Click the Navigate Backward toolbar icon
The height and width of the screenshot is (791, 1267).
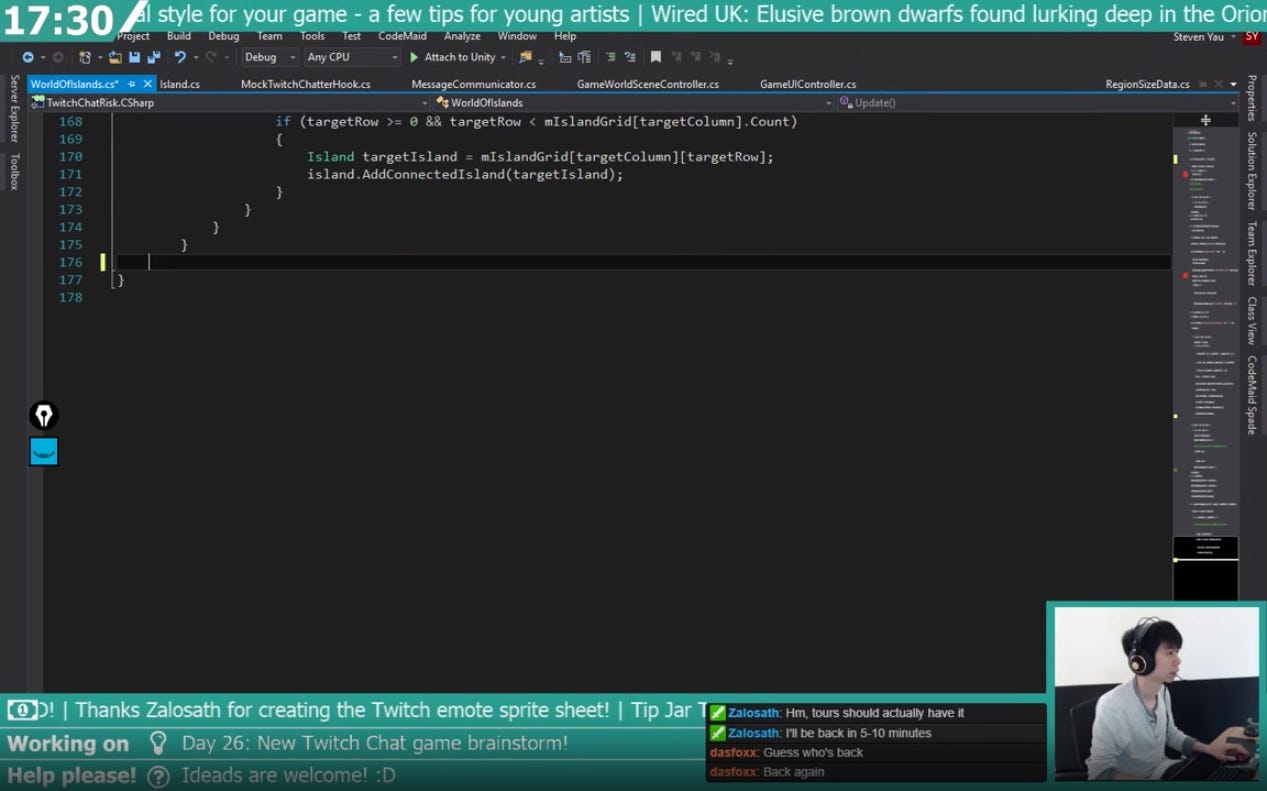28,57
